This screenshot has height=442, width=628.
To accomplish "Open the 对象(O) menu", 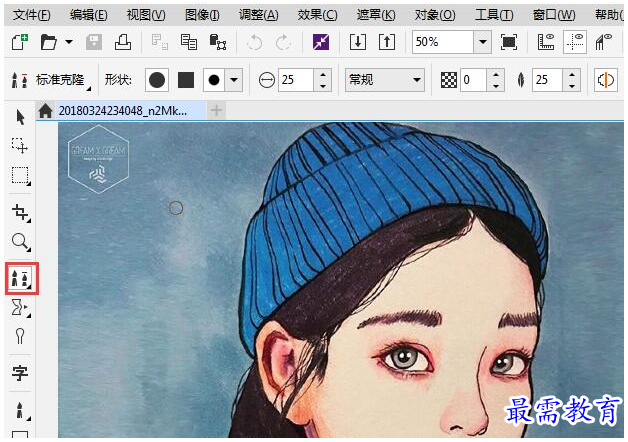I will click(435, 15).
